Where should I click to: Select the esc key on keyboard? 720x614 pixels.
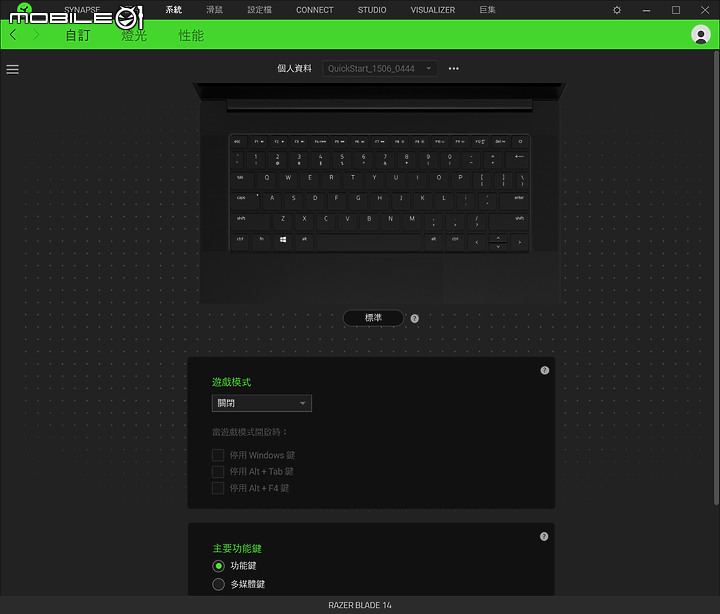[238, 142]
